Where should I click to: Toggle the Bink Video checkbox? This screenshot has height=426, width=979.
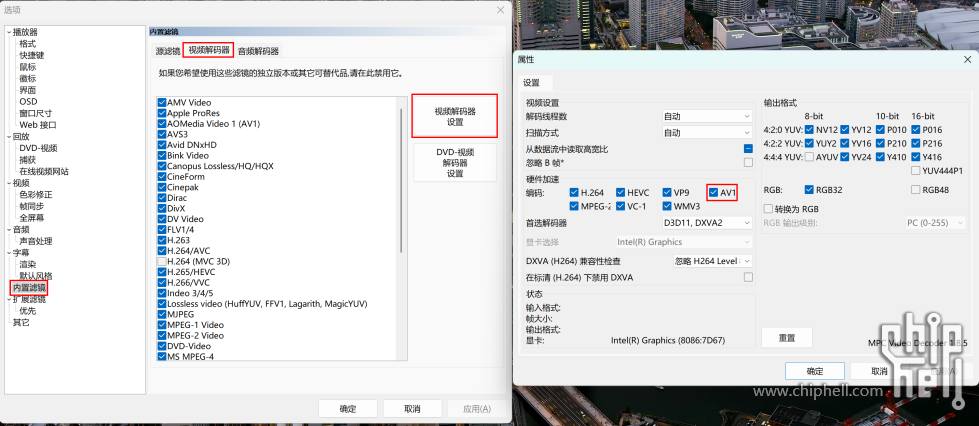tap(162, 156)
